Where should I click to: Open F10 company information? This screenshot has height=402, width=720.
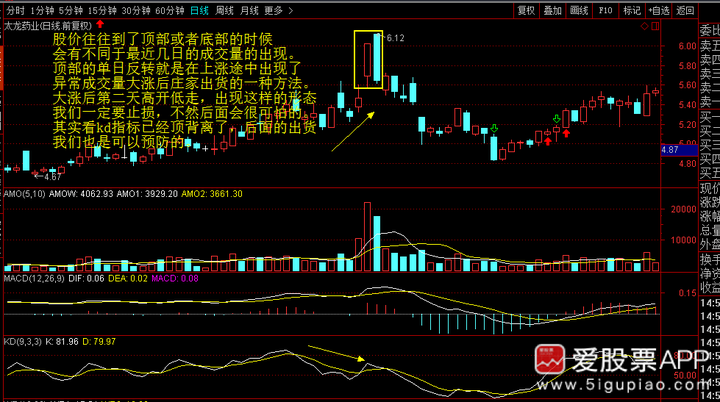(x=605, y=11)
